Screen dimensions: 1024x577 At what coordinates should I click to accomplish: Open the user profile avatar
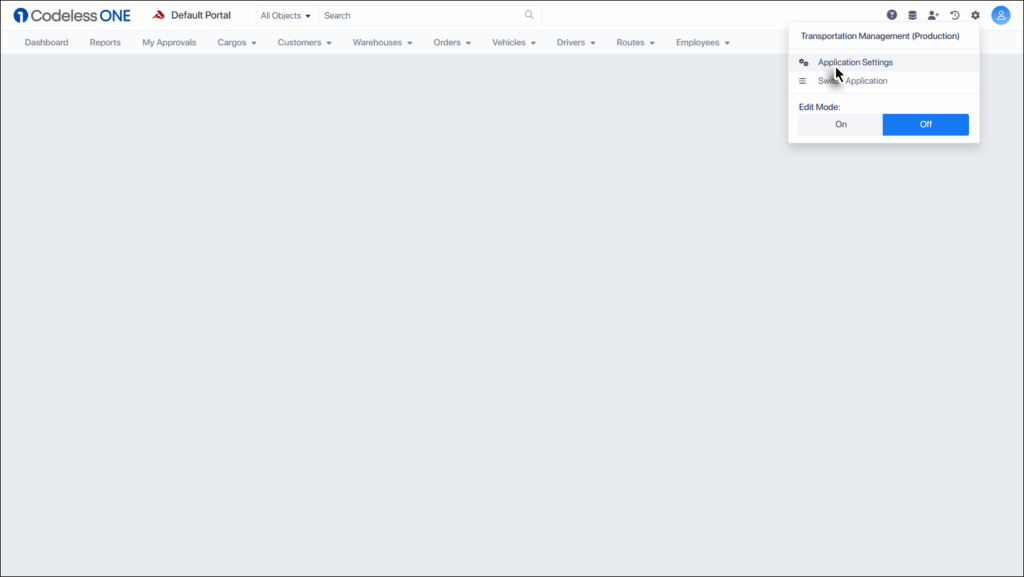(x=1001, y=15)
